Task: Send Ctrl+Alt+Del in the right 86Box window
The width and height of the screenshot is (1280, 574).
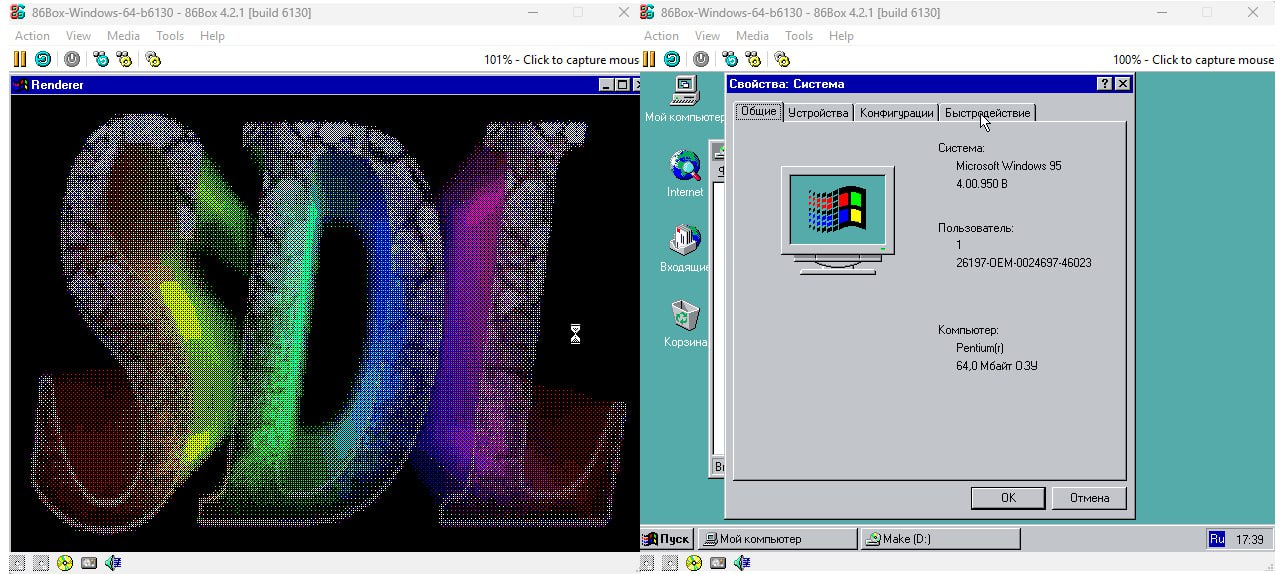Action: [x=731, y=60]
